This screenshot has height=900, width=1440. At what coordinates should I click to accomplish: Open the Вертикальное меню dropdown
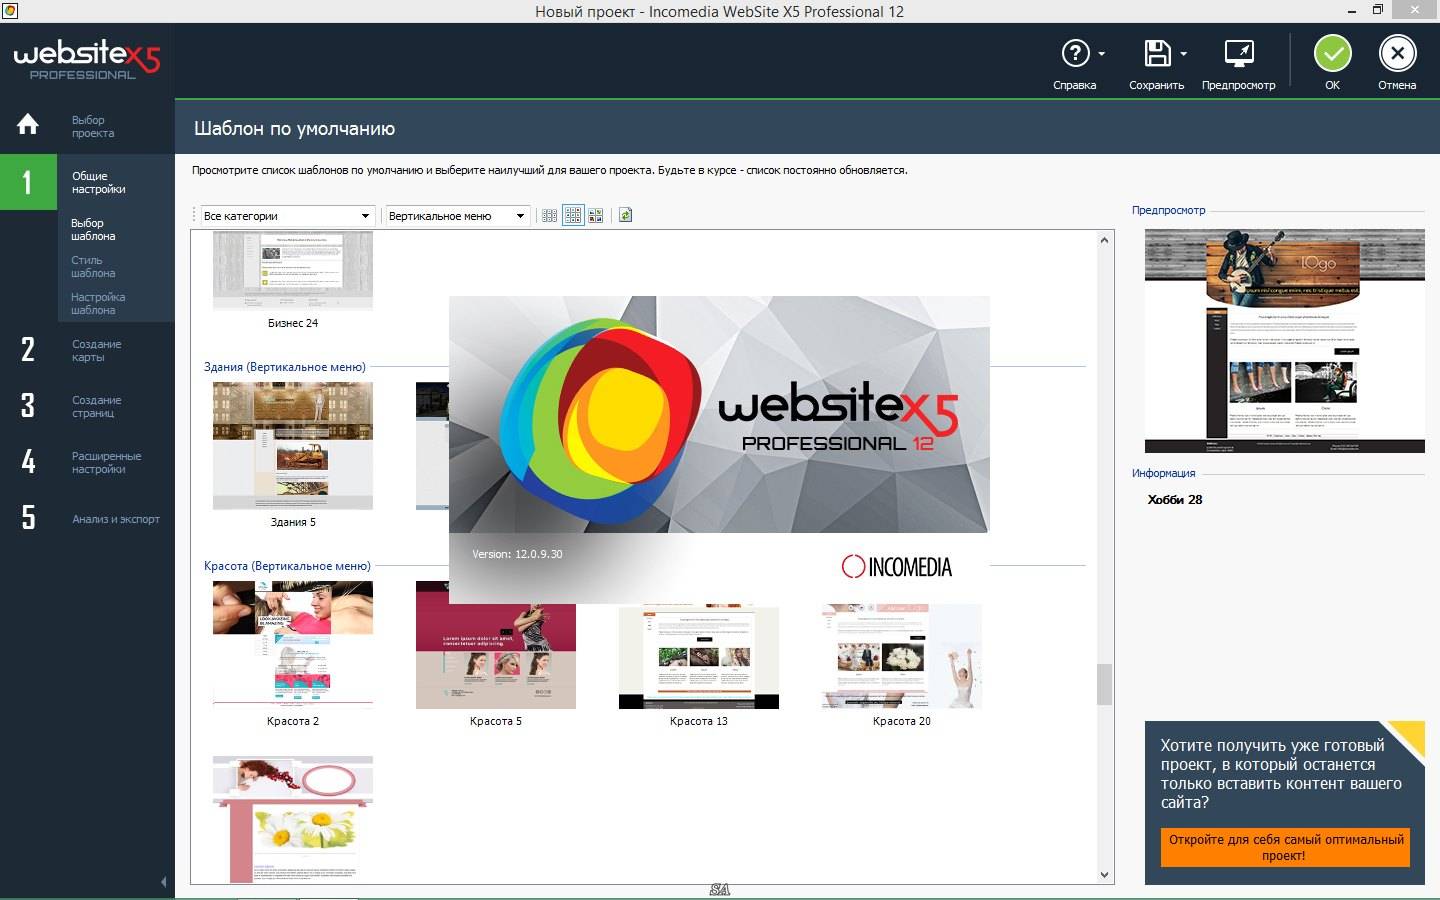(458, 215)
